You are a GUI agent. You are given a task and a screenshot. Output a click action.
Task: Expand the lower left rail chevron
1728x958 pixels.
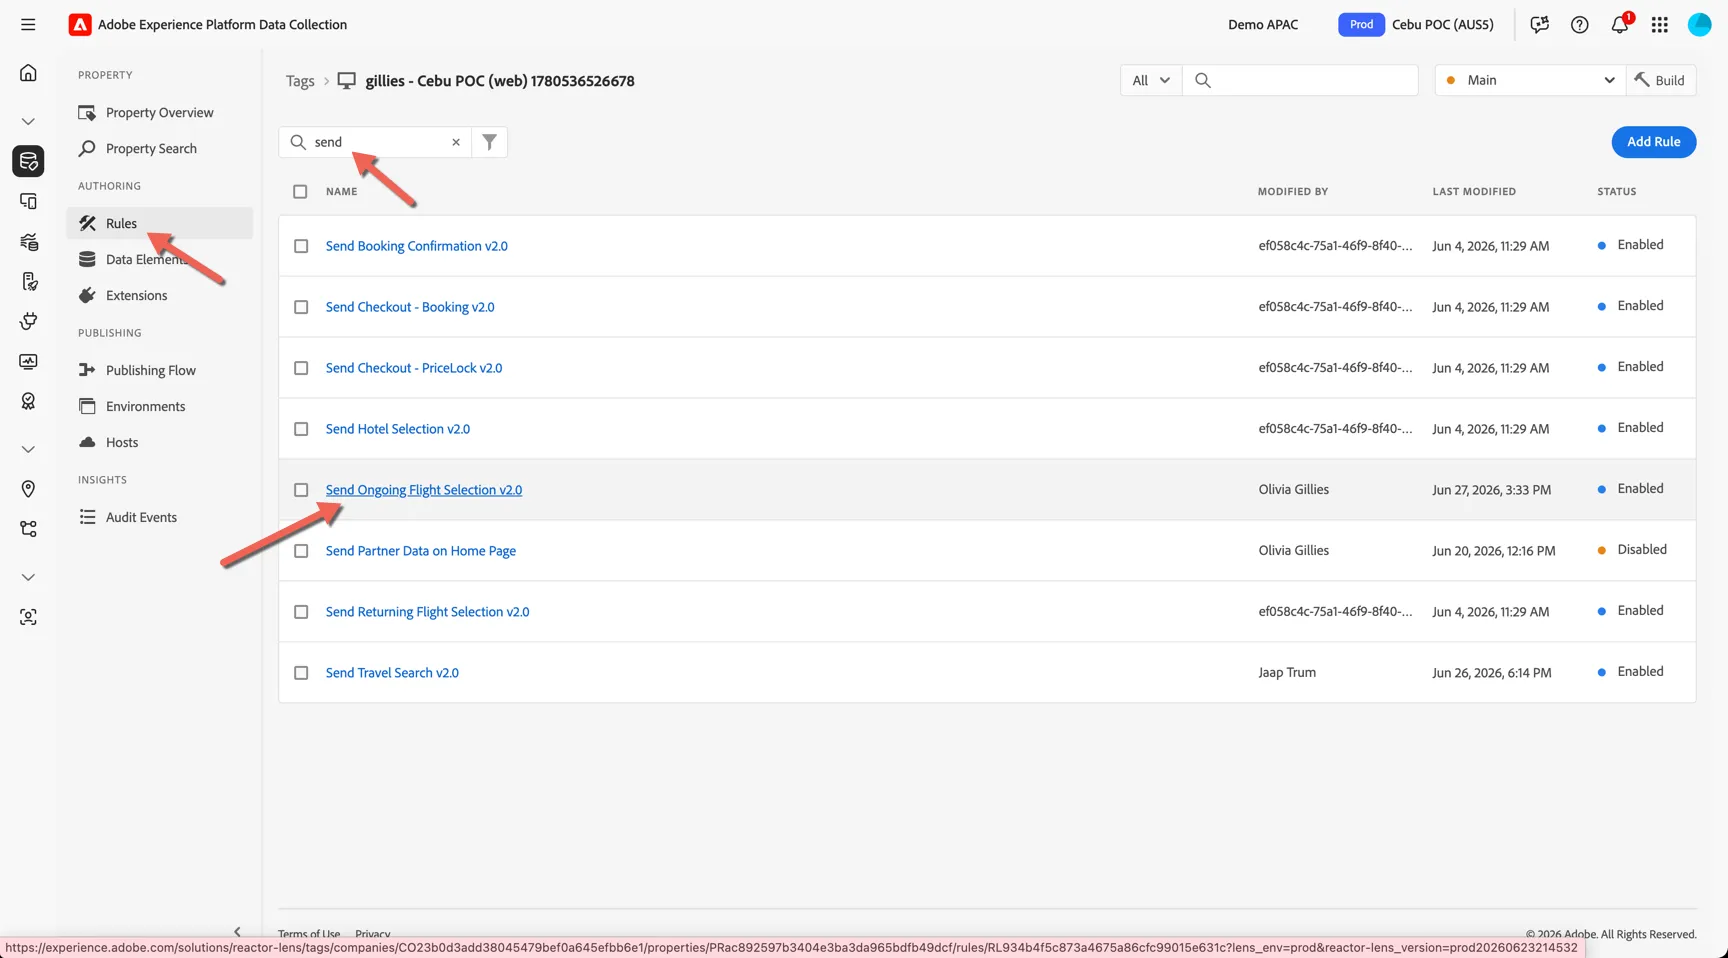[x=28, y=577]
